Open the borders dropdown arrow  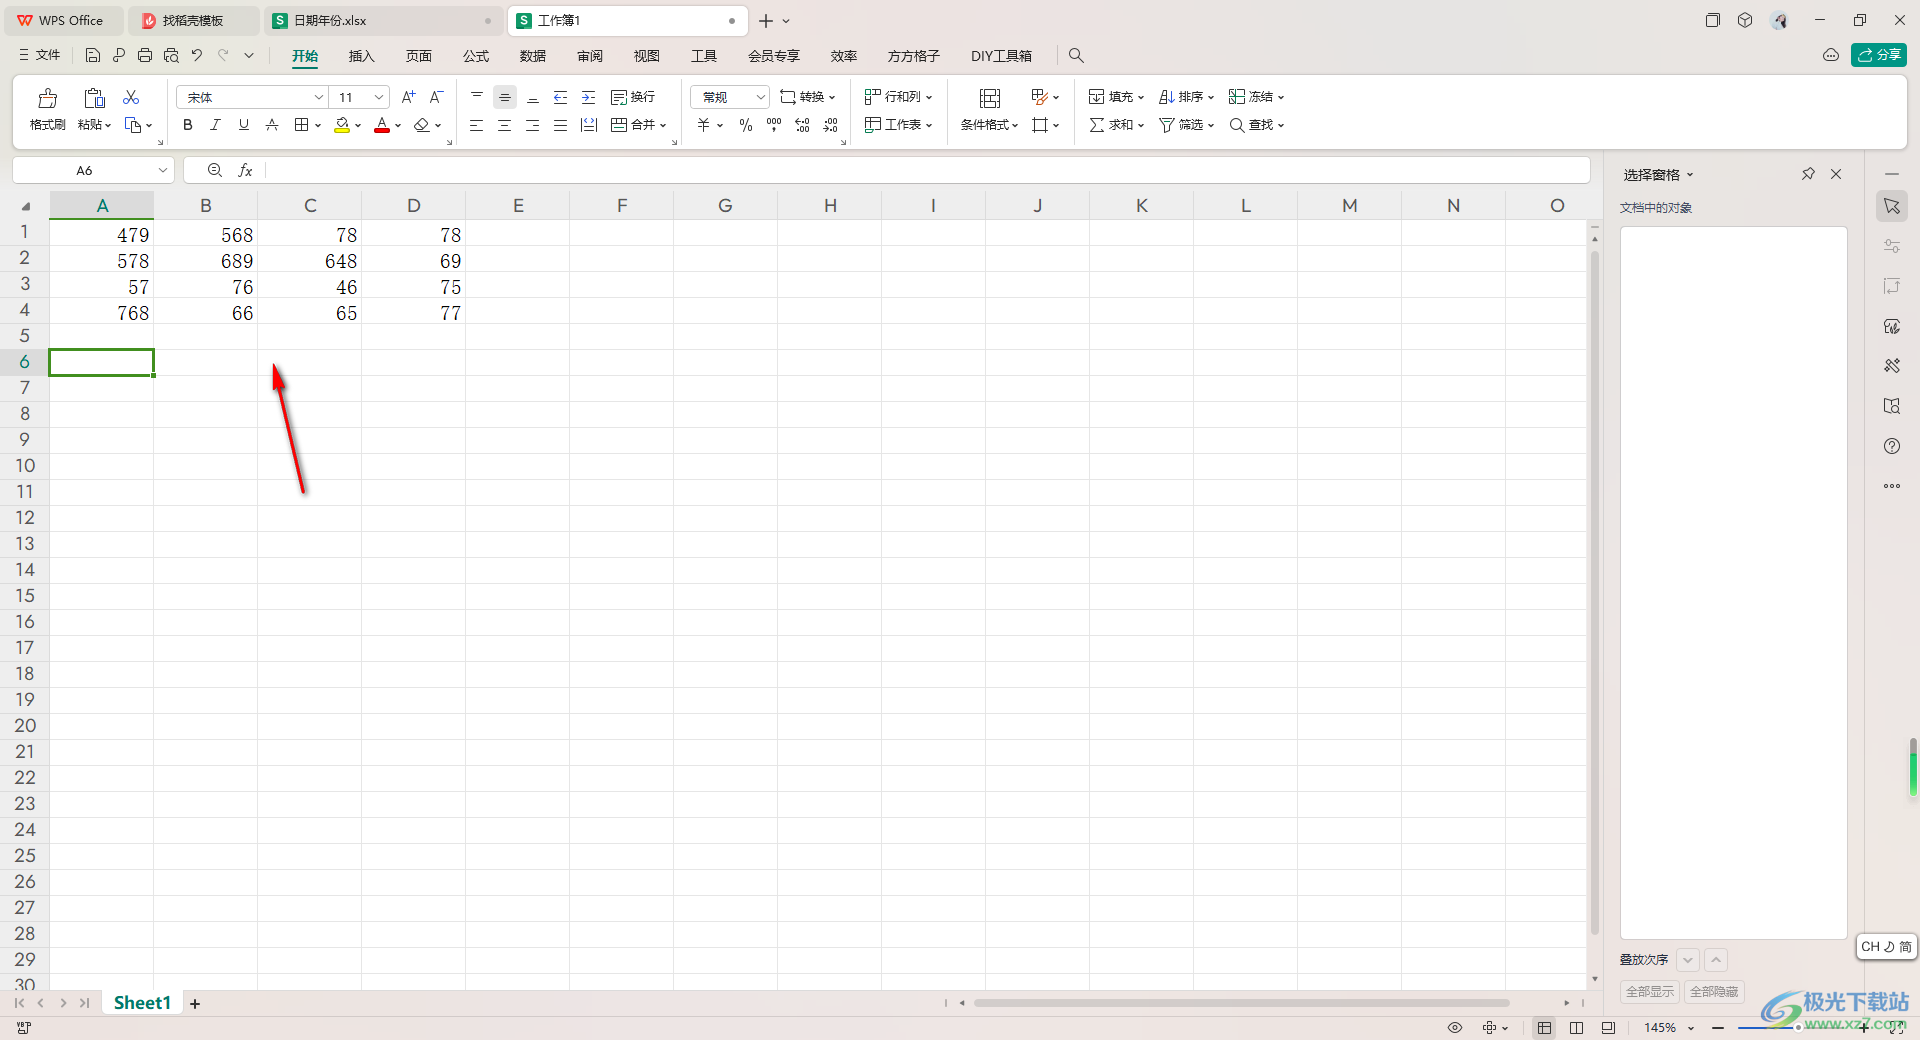(318, 126)
